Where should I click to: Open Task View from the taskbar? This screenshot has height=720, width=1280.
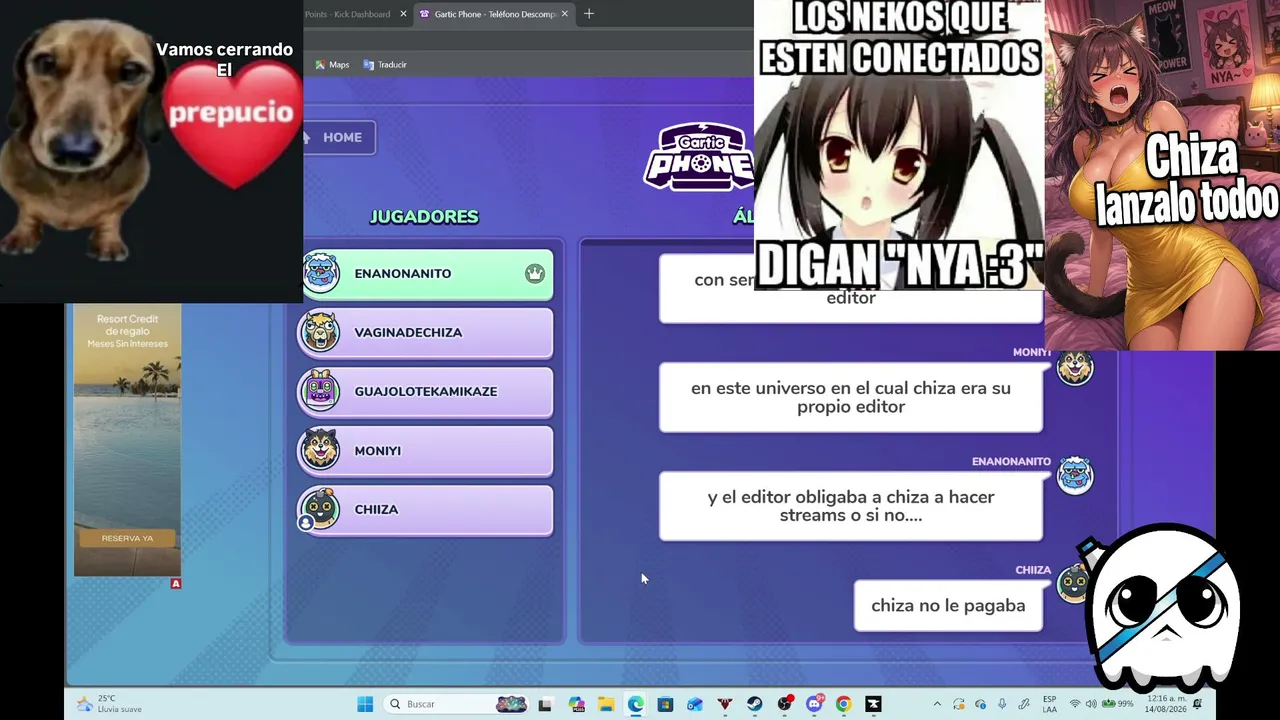545,704
